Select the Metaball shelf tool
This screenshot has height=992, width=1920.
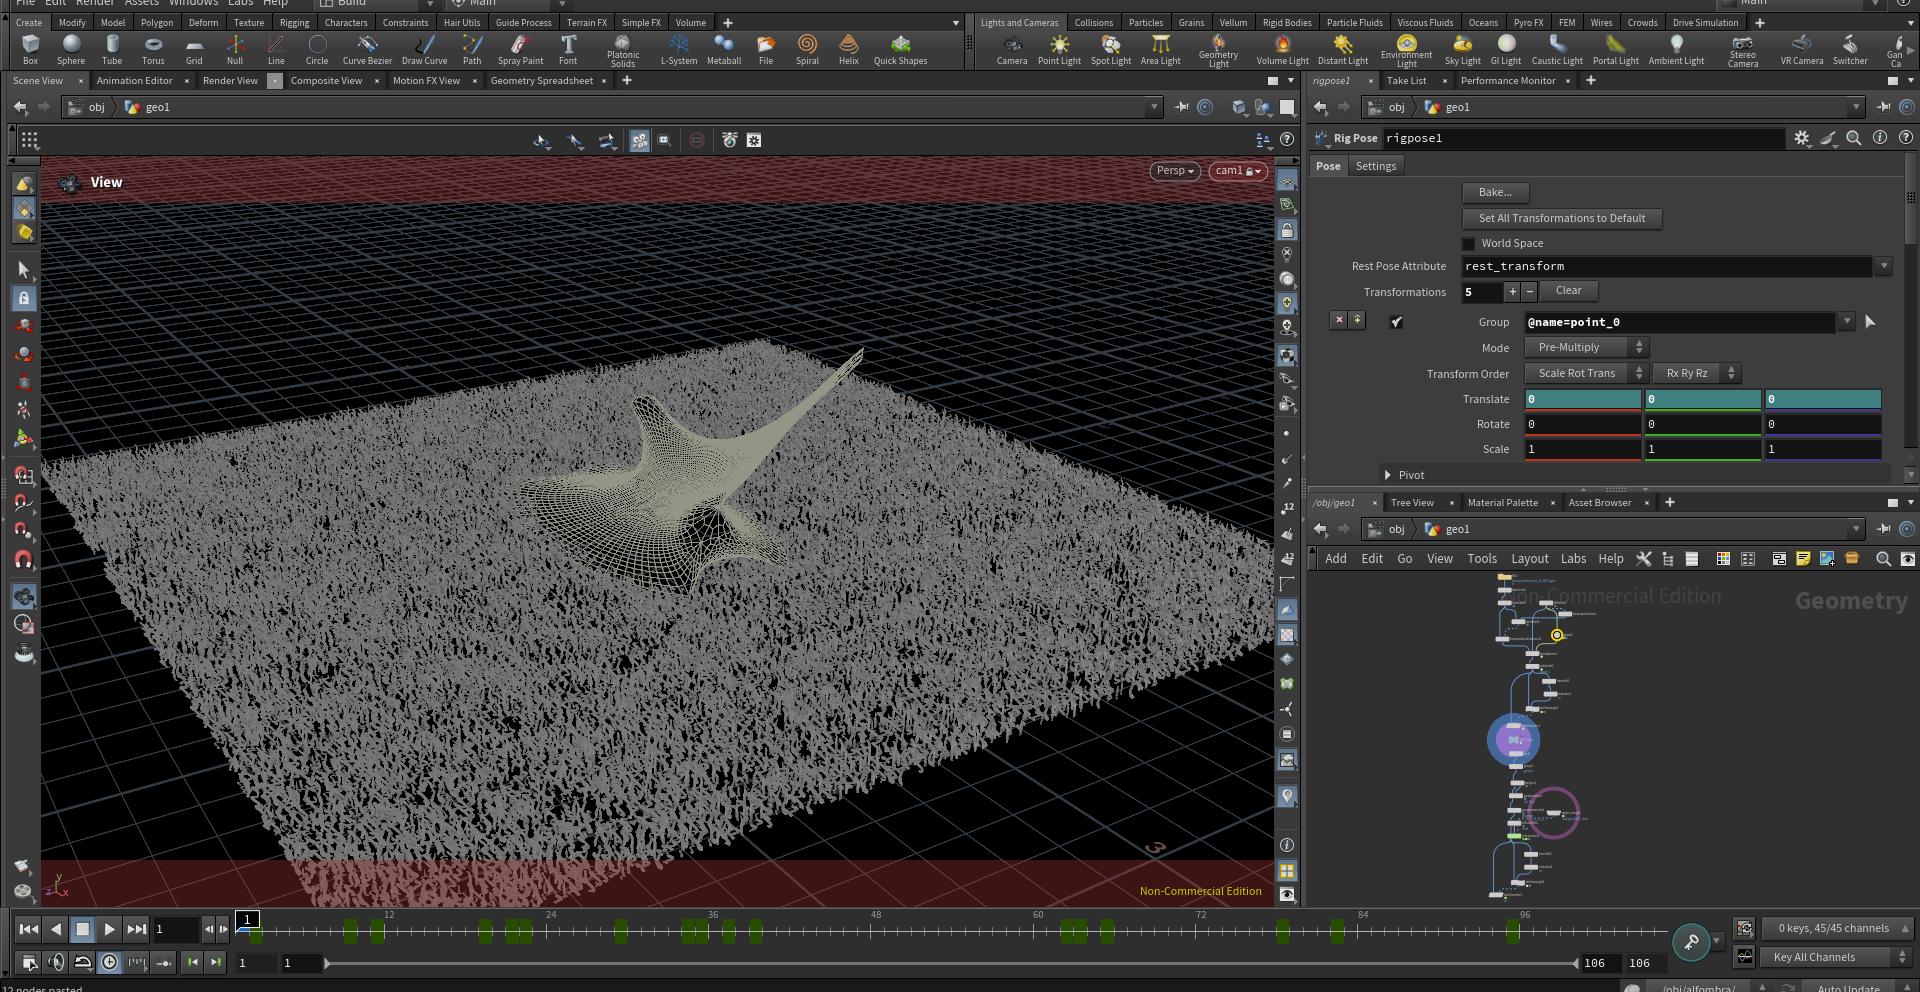724,50
